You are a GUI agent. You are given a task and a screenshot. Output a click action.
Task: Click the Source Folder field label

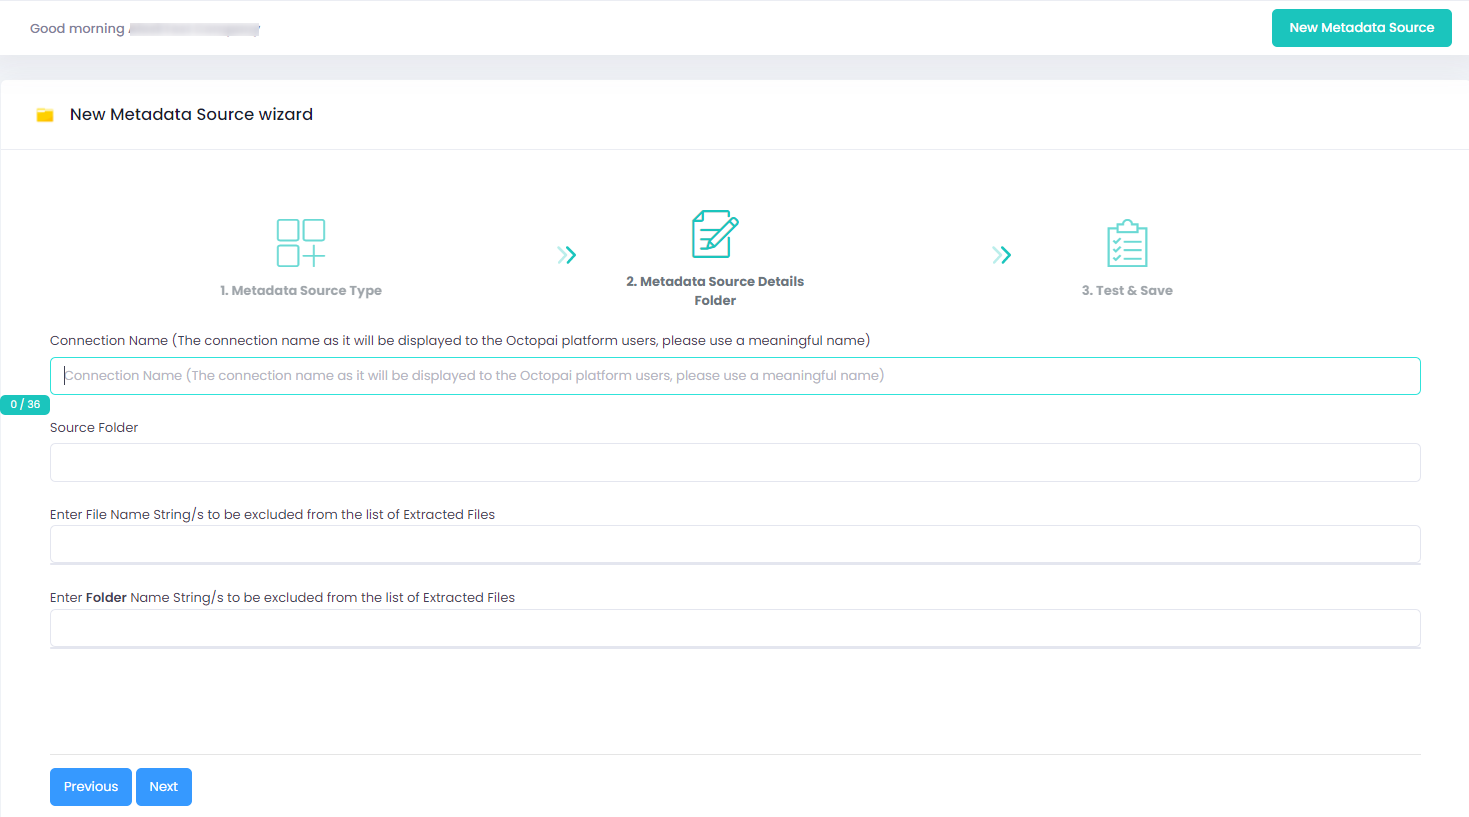tap(94, 428)
